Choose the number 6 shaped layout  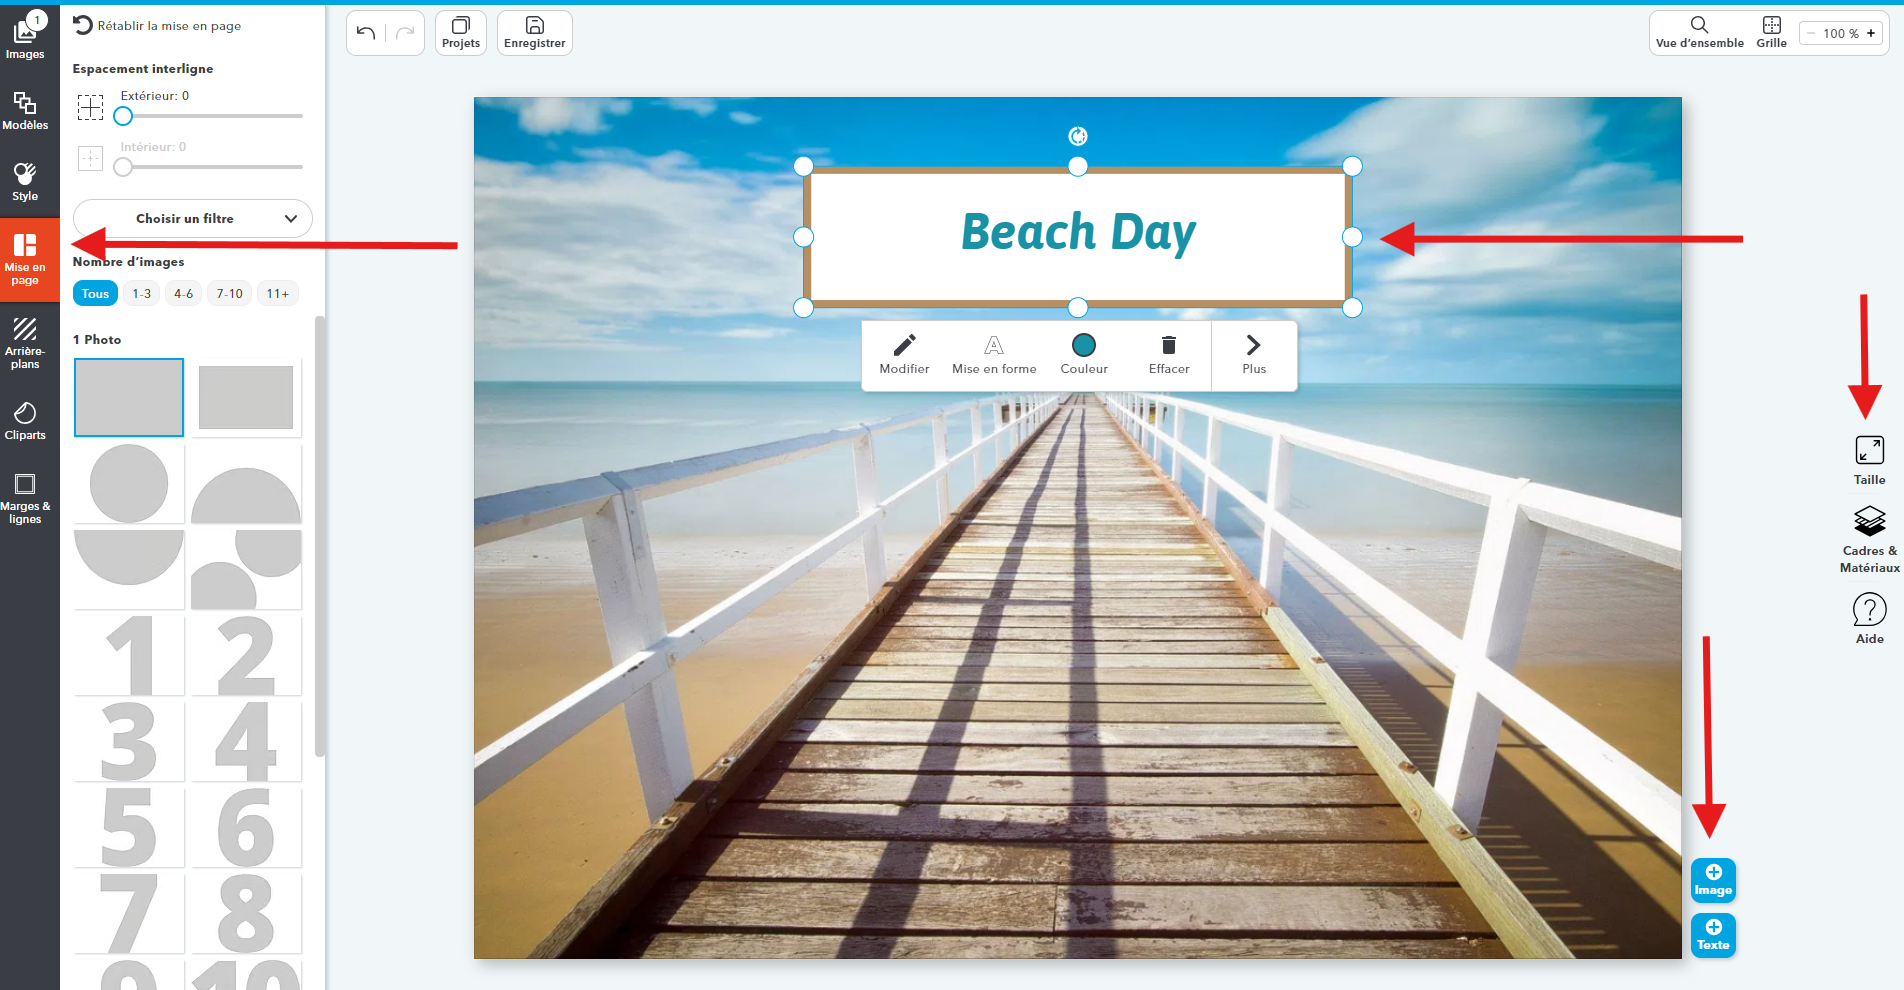point(246,827)
